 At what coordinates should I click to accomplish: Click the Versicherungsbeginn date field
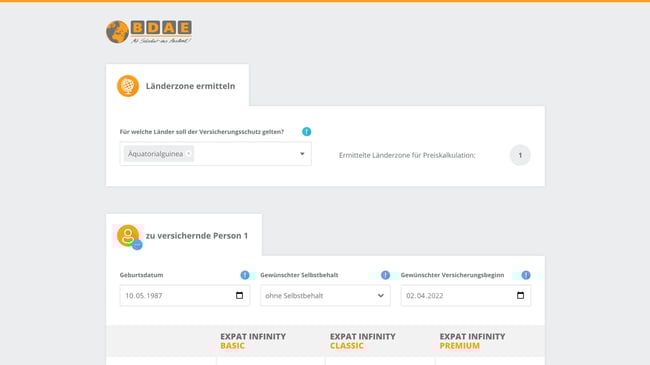click(x=466, y=295)
